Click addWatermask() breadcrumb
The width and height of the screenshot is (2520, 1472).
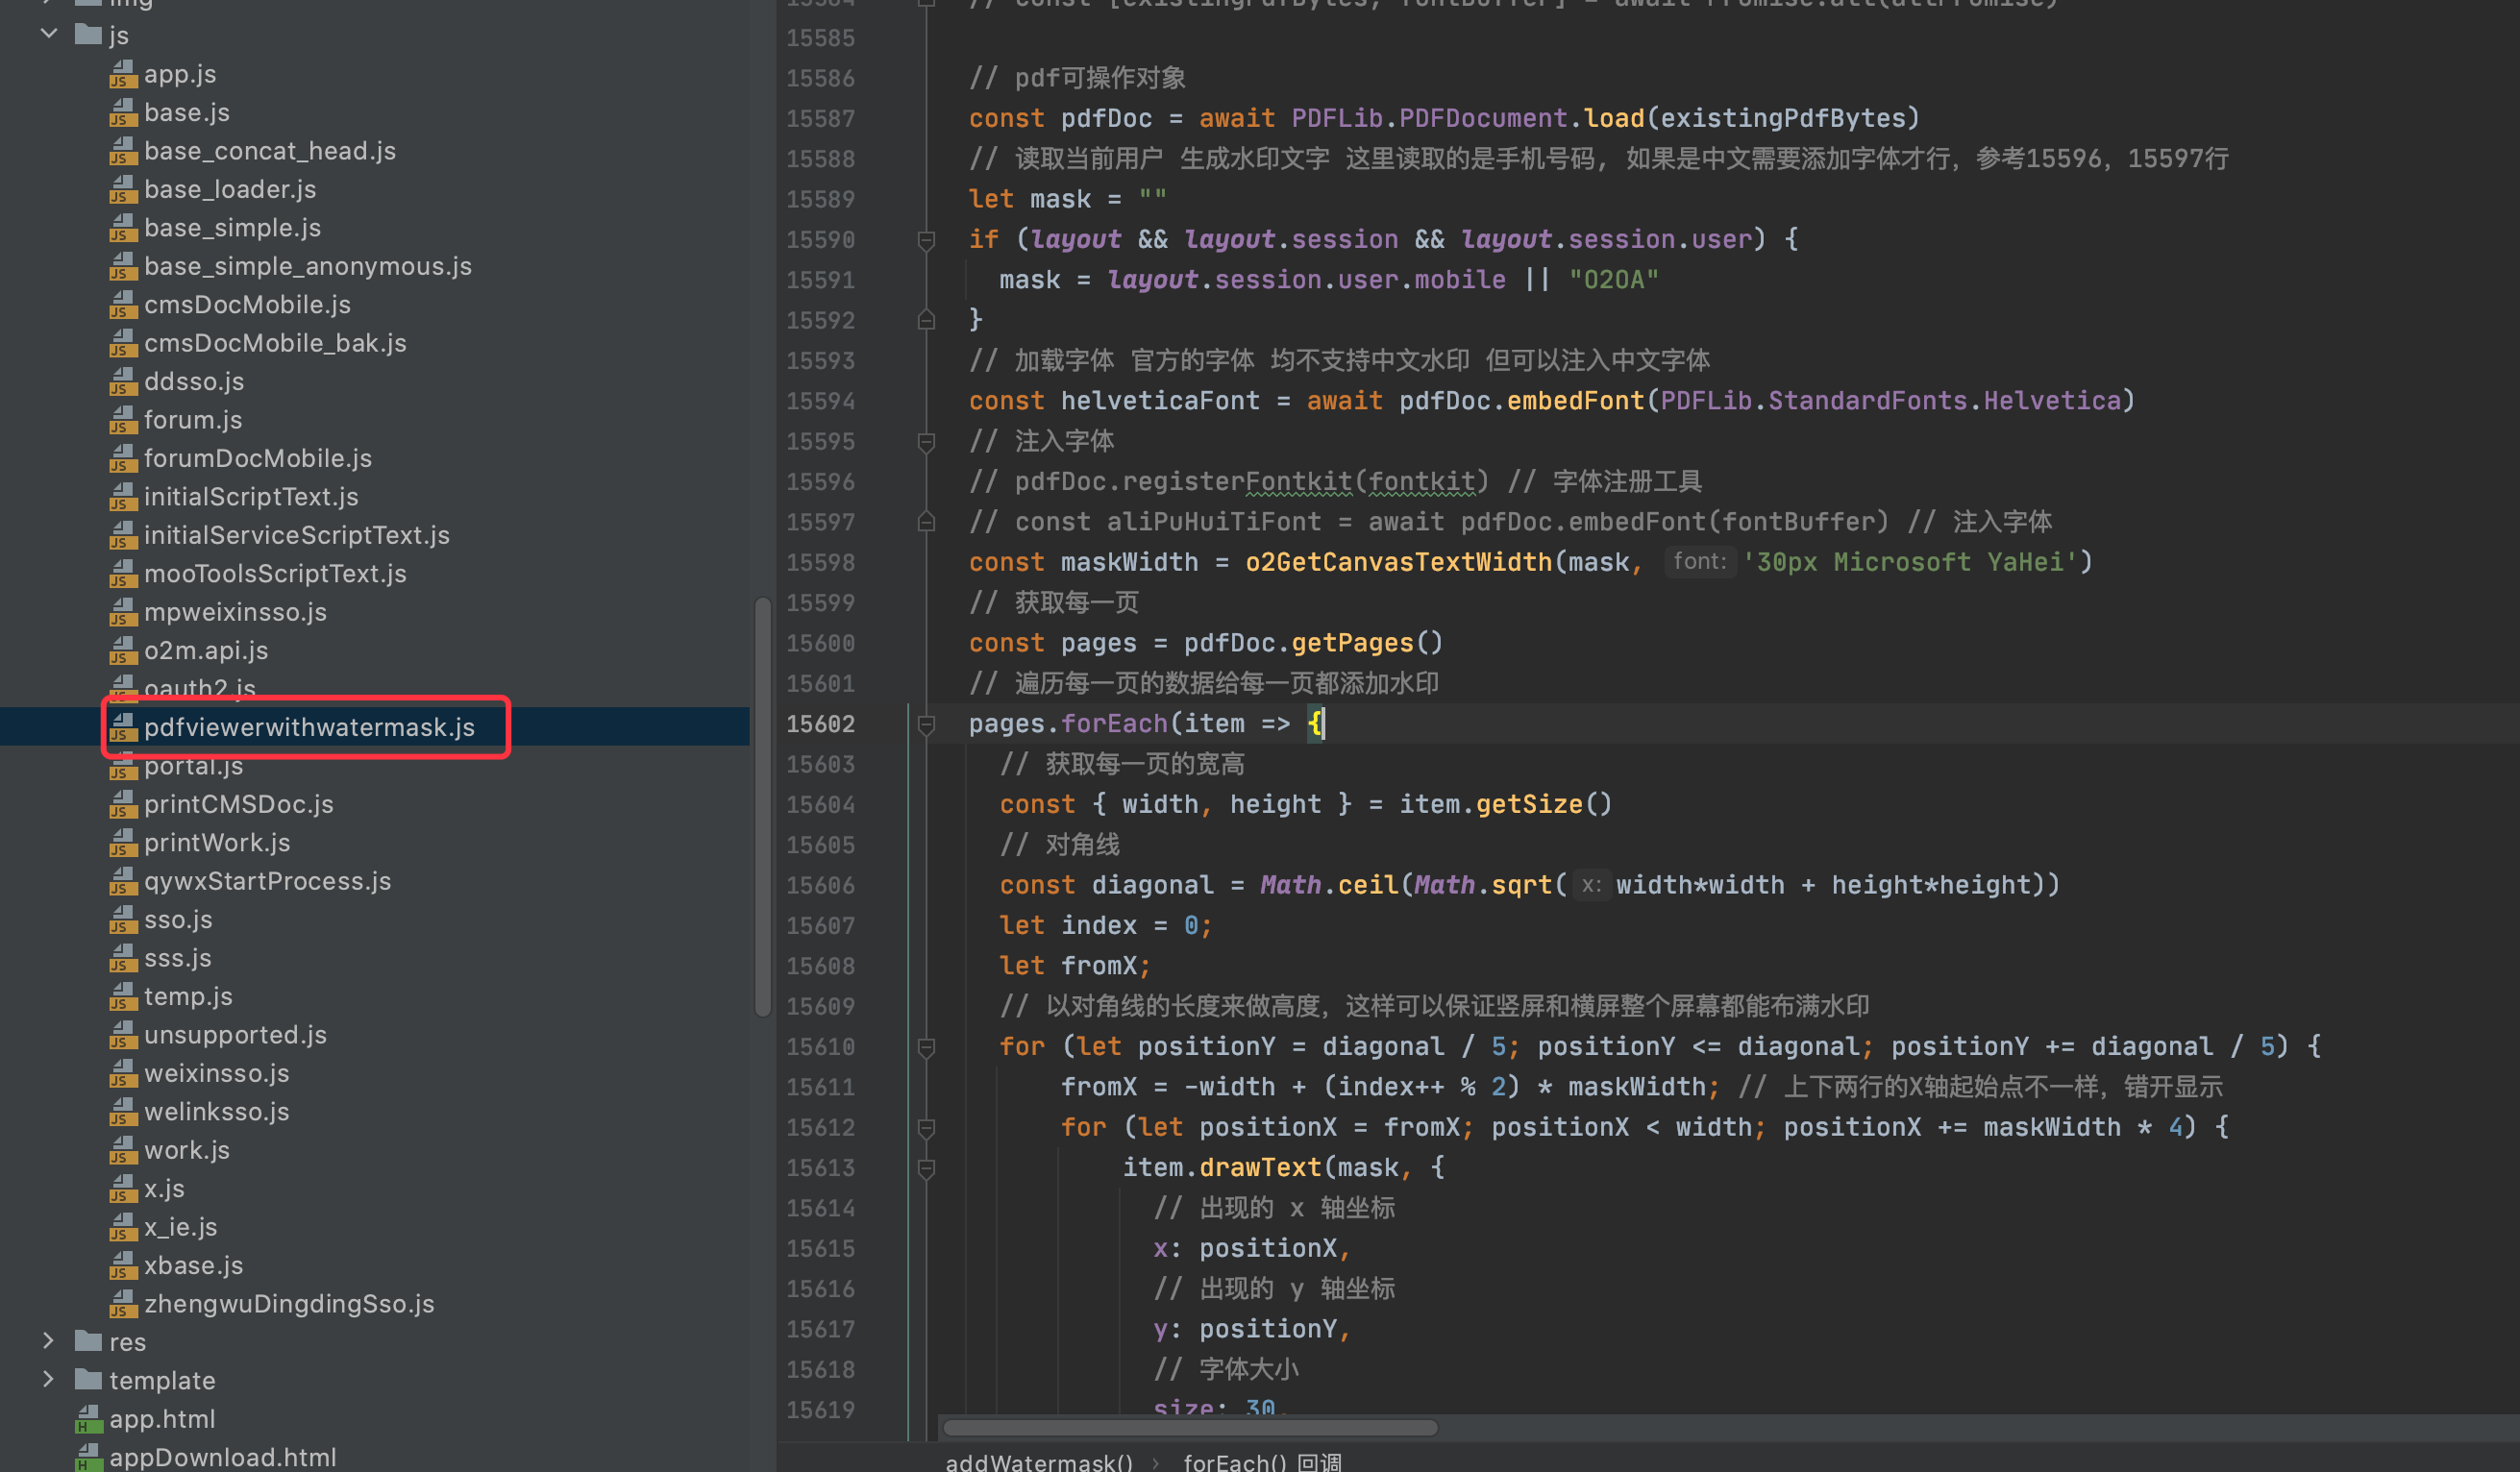(1038, 1461)
